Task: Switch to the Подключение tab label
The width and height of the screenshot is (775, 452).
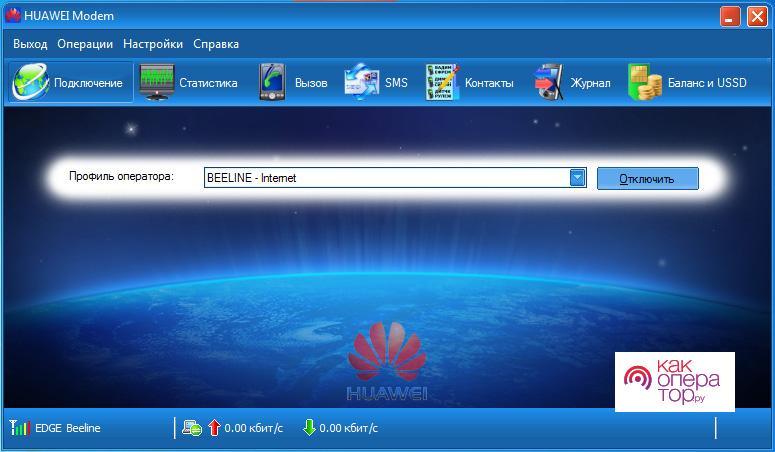Action: [x=88, y=83]
